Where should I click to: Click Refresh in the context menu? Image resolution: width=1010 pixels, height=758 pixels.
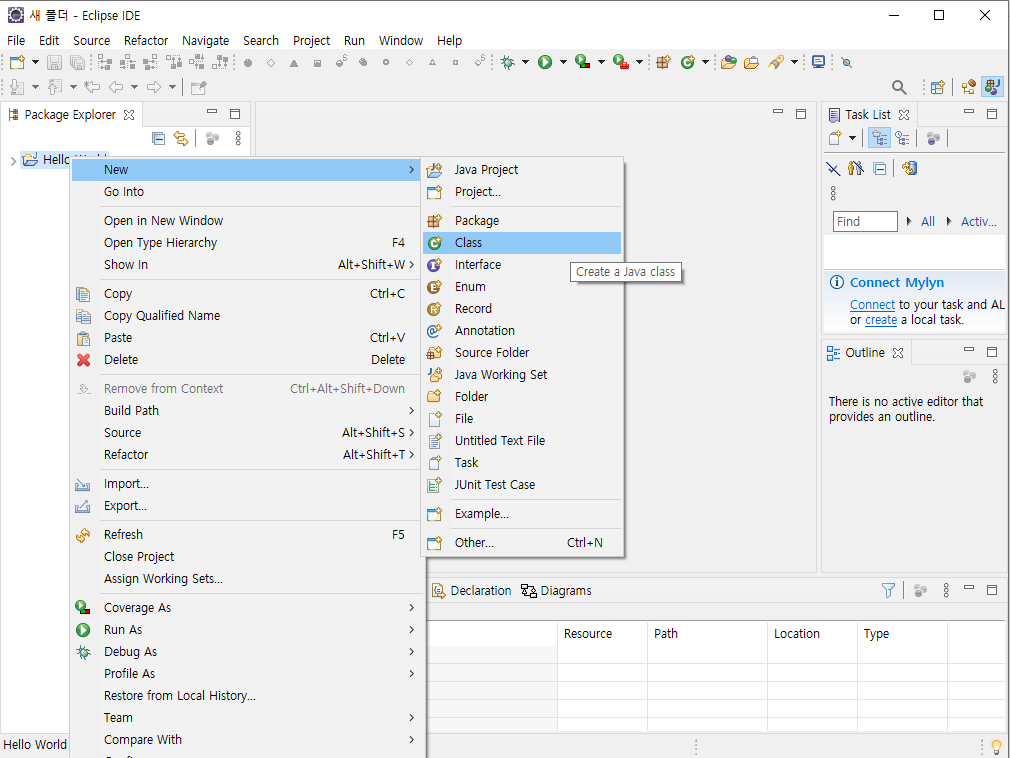pos(247,535)
